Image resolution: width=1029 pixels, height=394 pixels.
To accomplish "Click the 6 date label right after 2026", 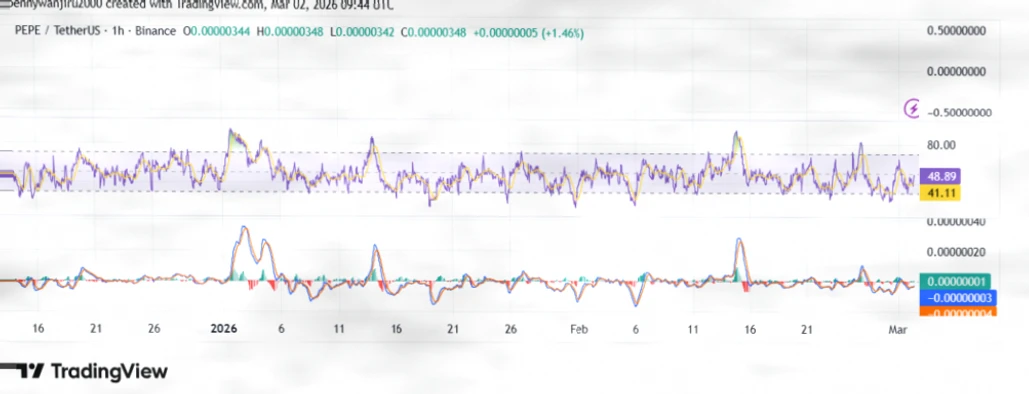I will click(281, 329).
